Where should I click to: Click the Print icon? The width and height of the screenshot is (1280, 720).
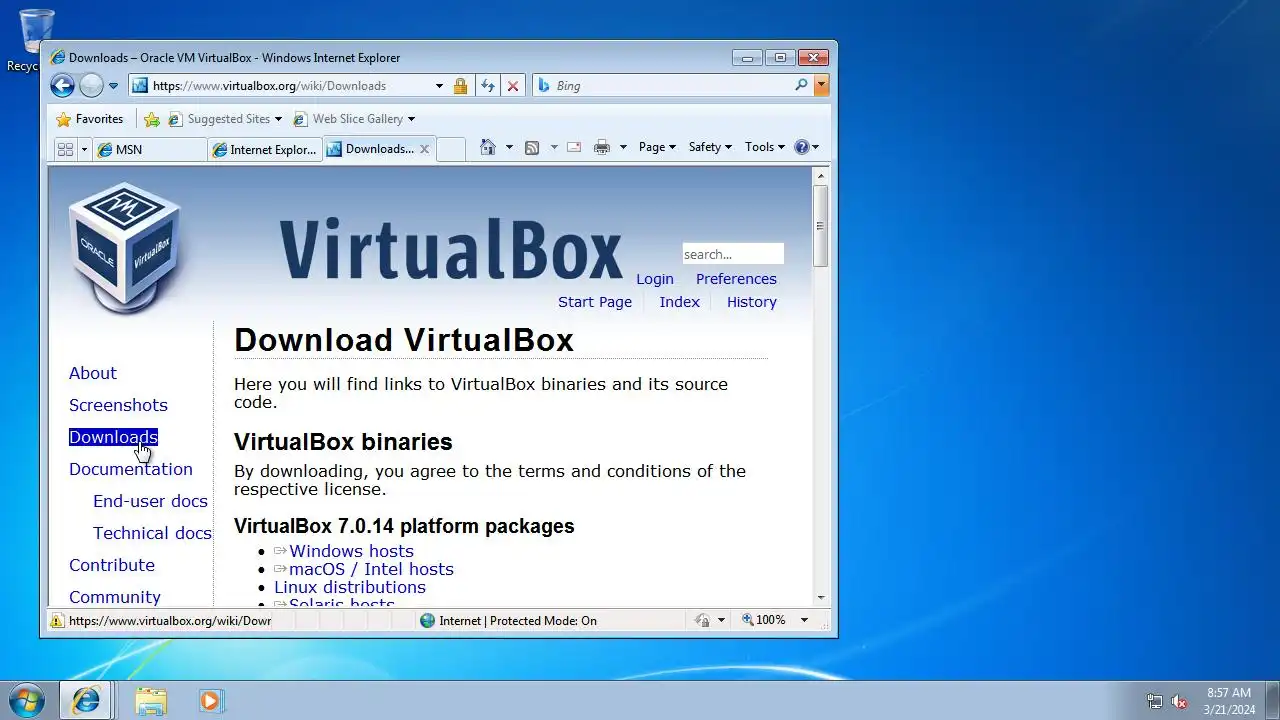click(601, 148)
